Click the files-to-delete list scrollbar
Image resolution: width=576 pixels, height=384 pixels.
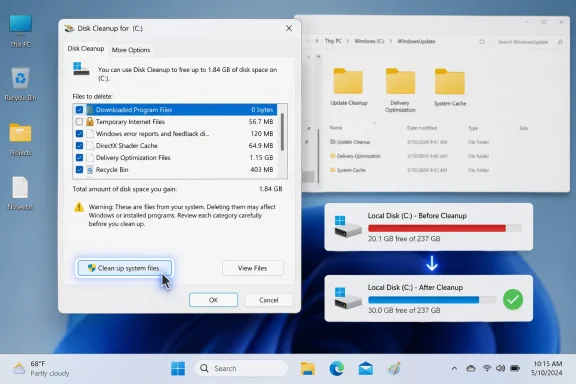282,132
